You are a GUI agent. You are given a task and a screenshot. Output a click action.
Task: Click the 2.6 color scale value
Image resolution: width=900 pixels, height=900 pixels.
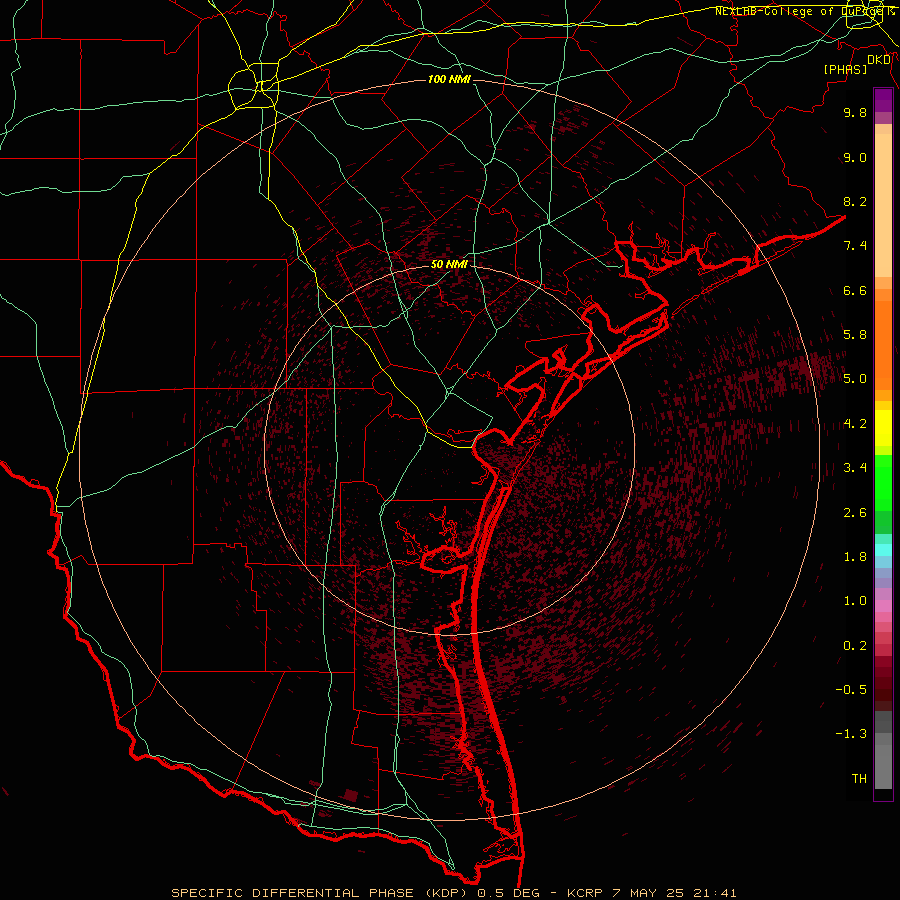(x=855, y=513)
